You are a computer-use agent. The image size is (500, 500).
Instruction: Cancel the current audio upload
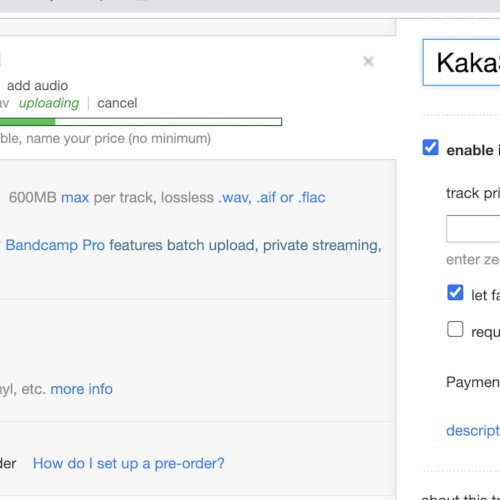tap(117, 103)
